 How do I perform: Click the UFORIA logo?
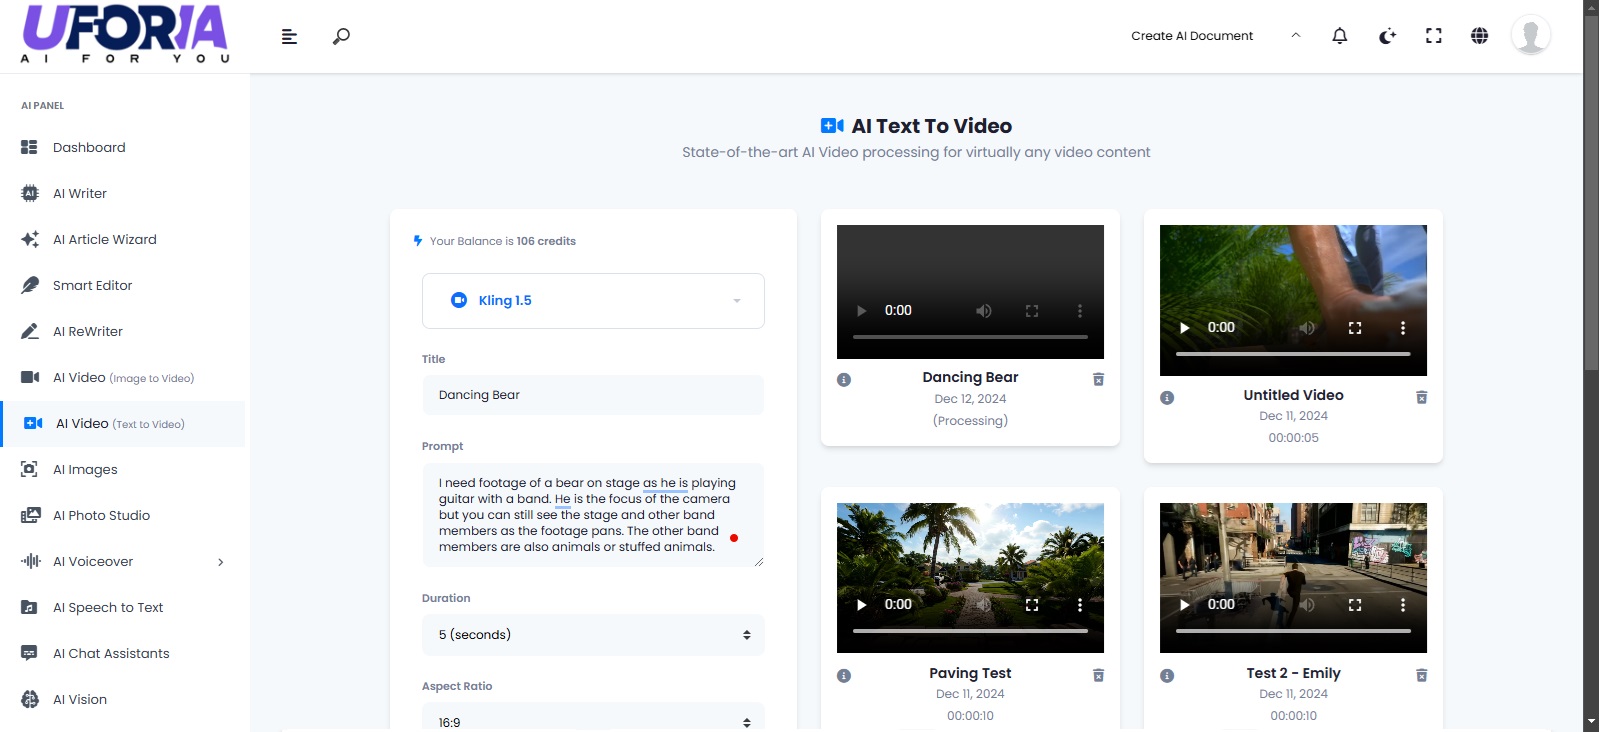tap(125, 34)
